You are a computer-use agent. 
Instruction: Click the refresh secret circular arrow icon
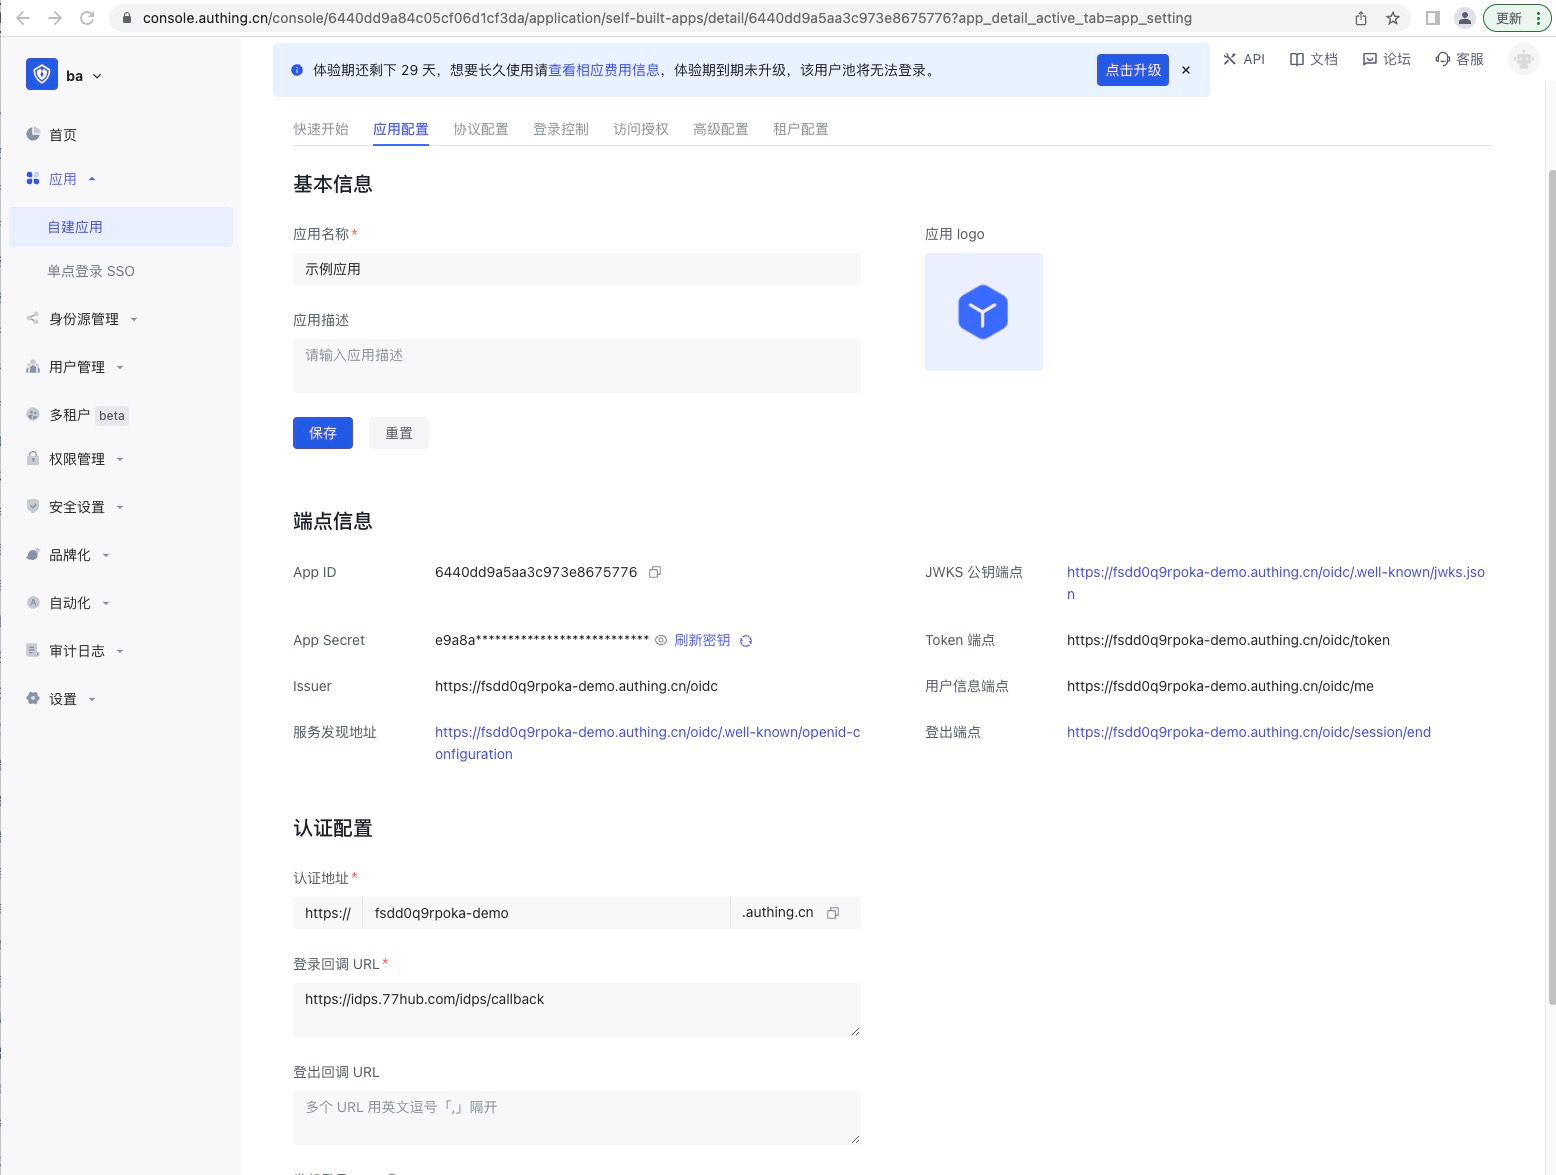746,641
